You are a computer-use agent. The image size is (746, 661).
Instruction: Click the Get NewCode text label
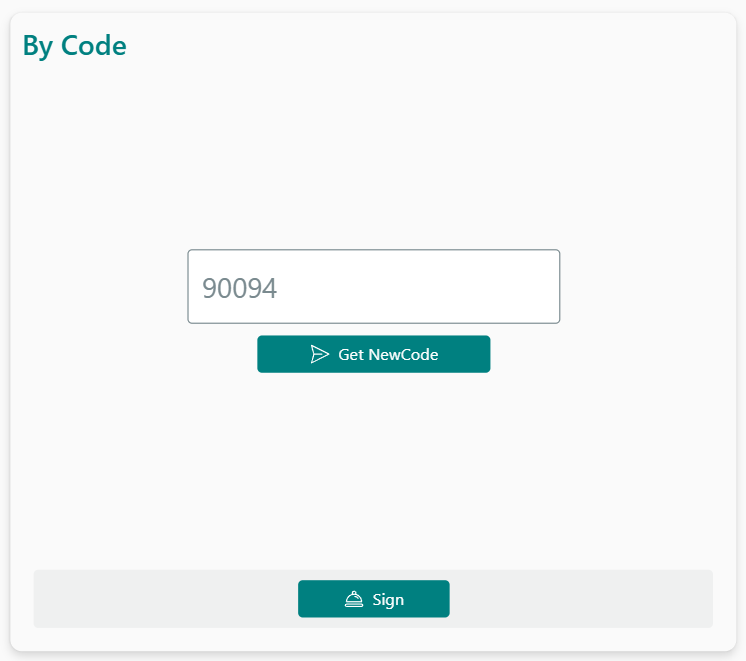[388, 354]
